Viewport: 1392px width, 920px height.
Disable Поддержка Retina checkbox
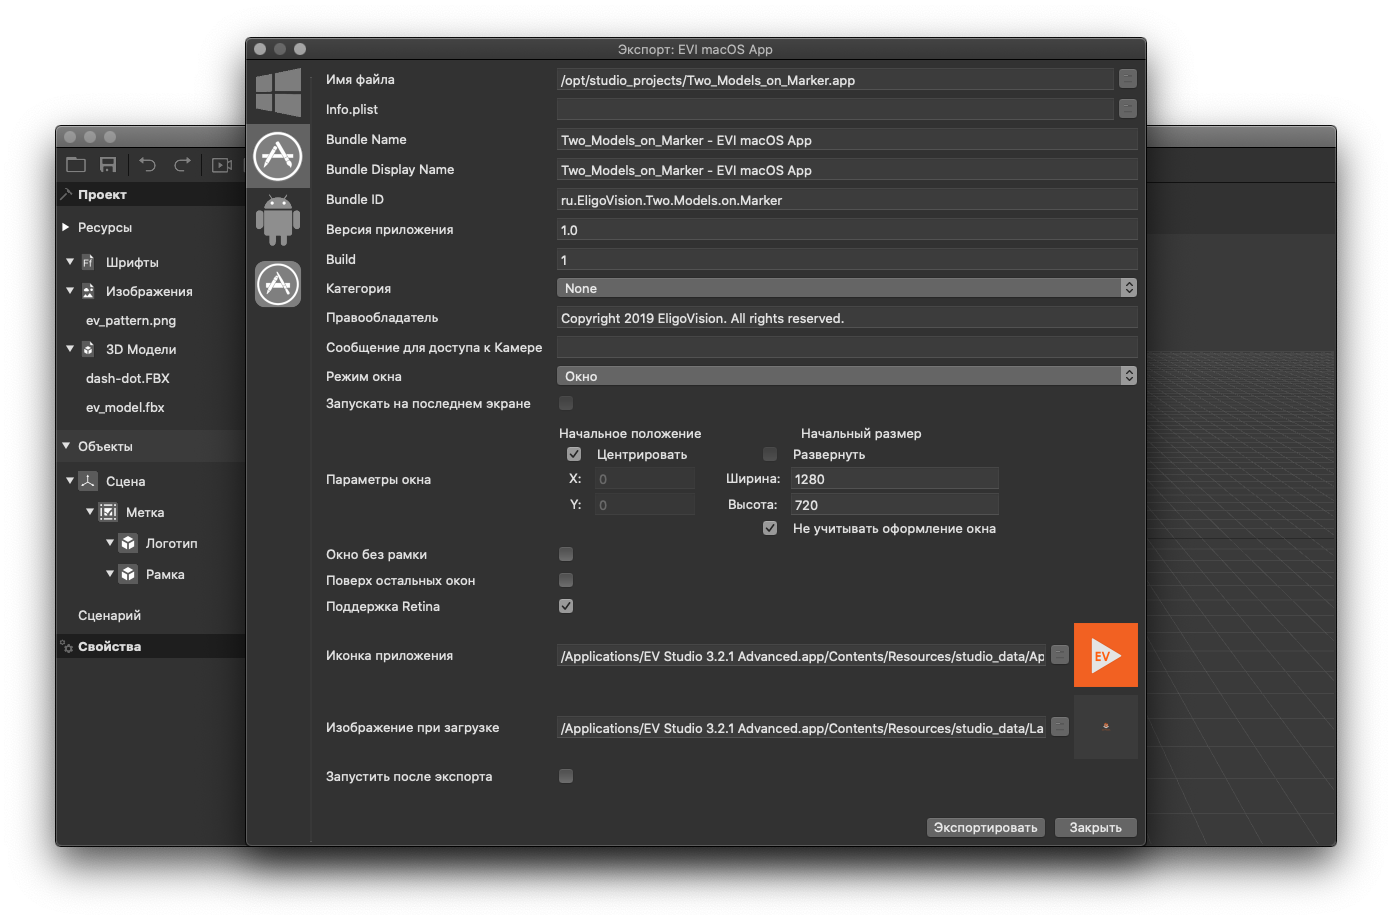(x=566, y=606)
